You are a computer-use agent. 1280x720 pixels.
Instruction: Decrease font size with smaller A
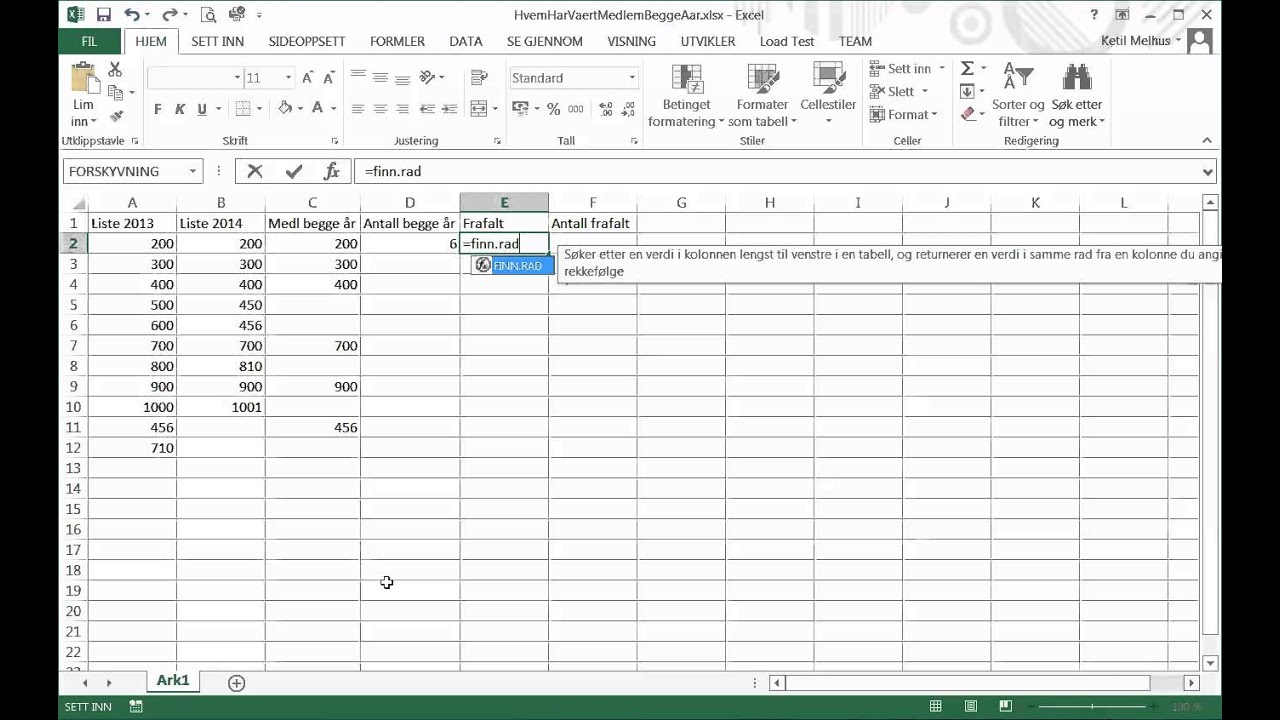(x=330, y=78)
